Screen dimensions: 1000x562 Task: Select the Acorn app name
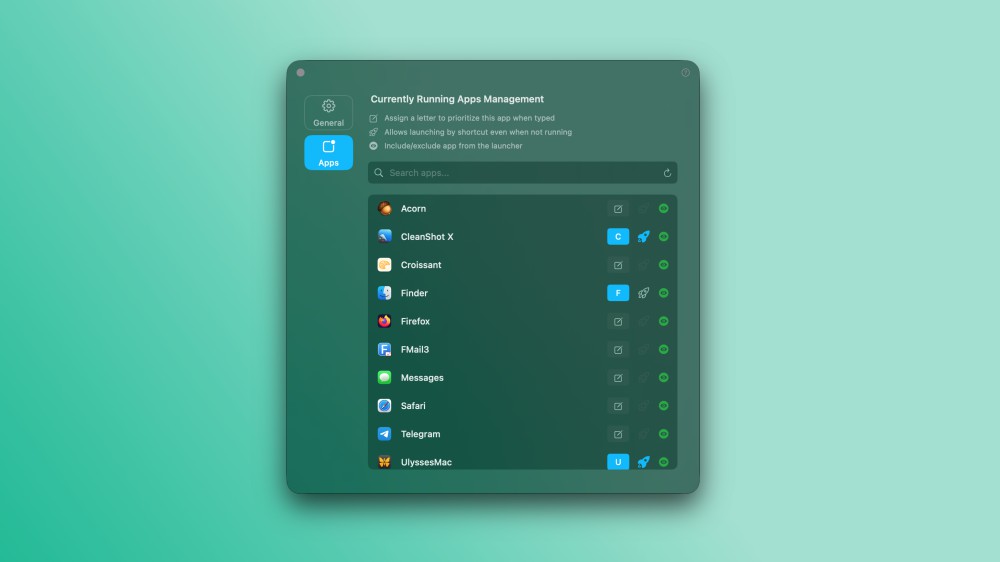[x=413, y=209]
